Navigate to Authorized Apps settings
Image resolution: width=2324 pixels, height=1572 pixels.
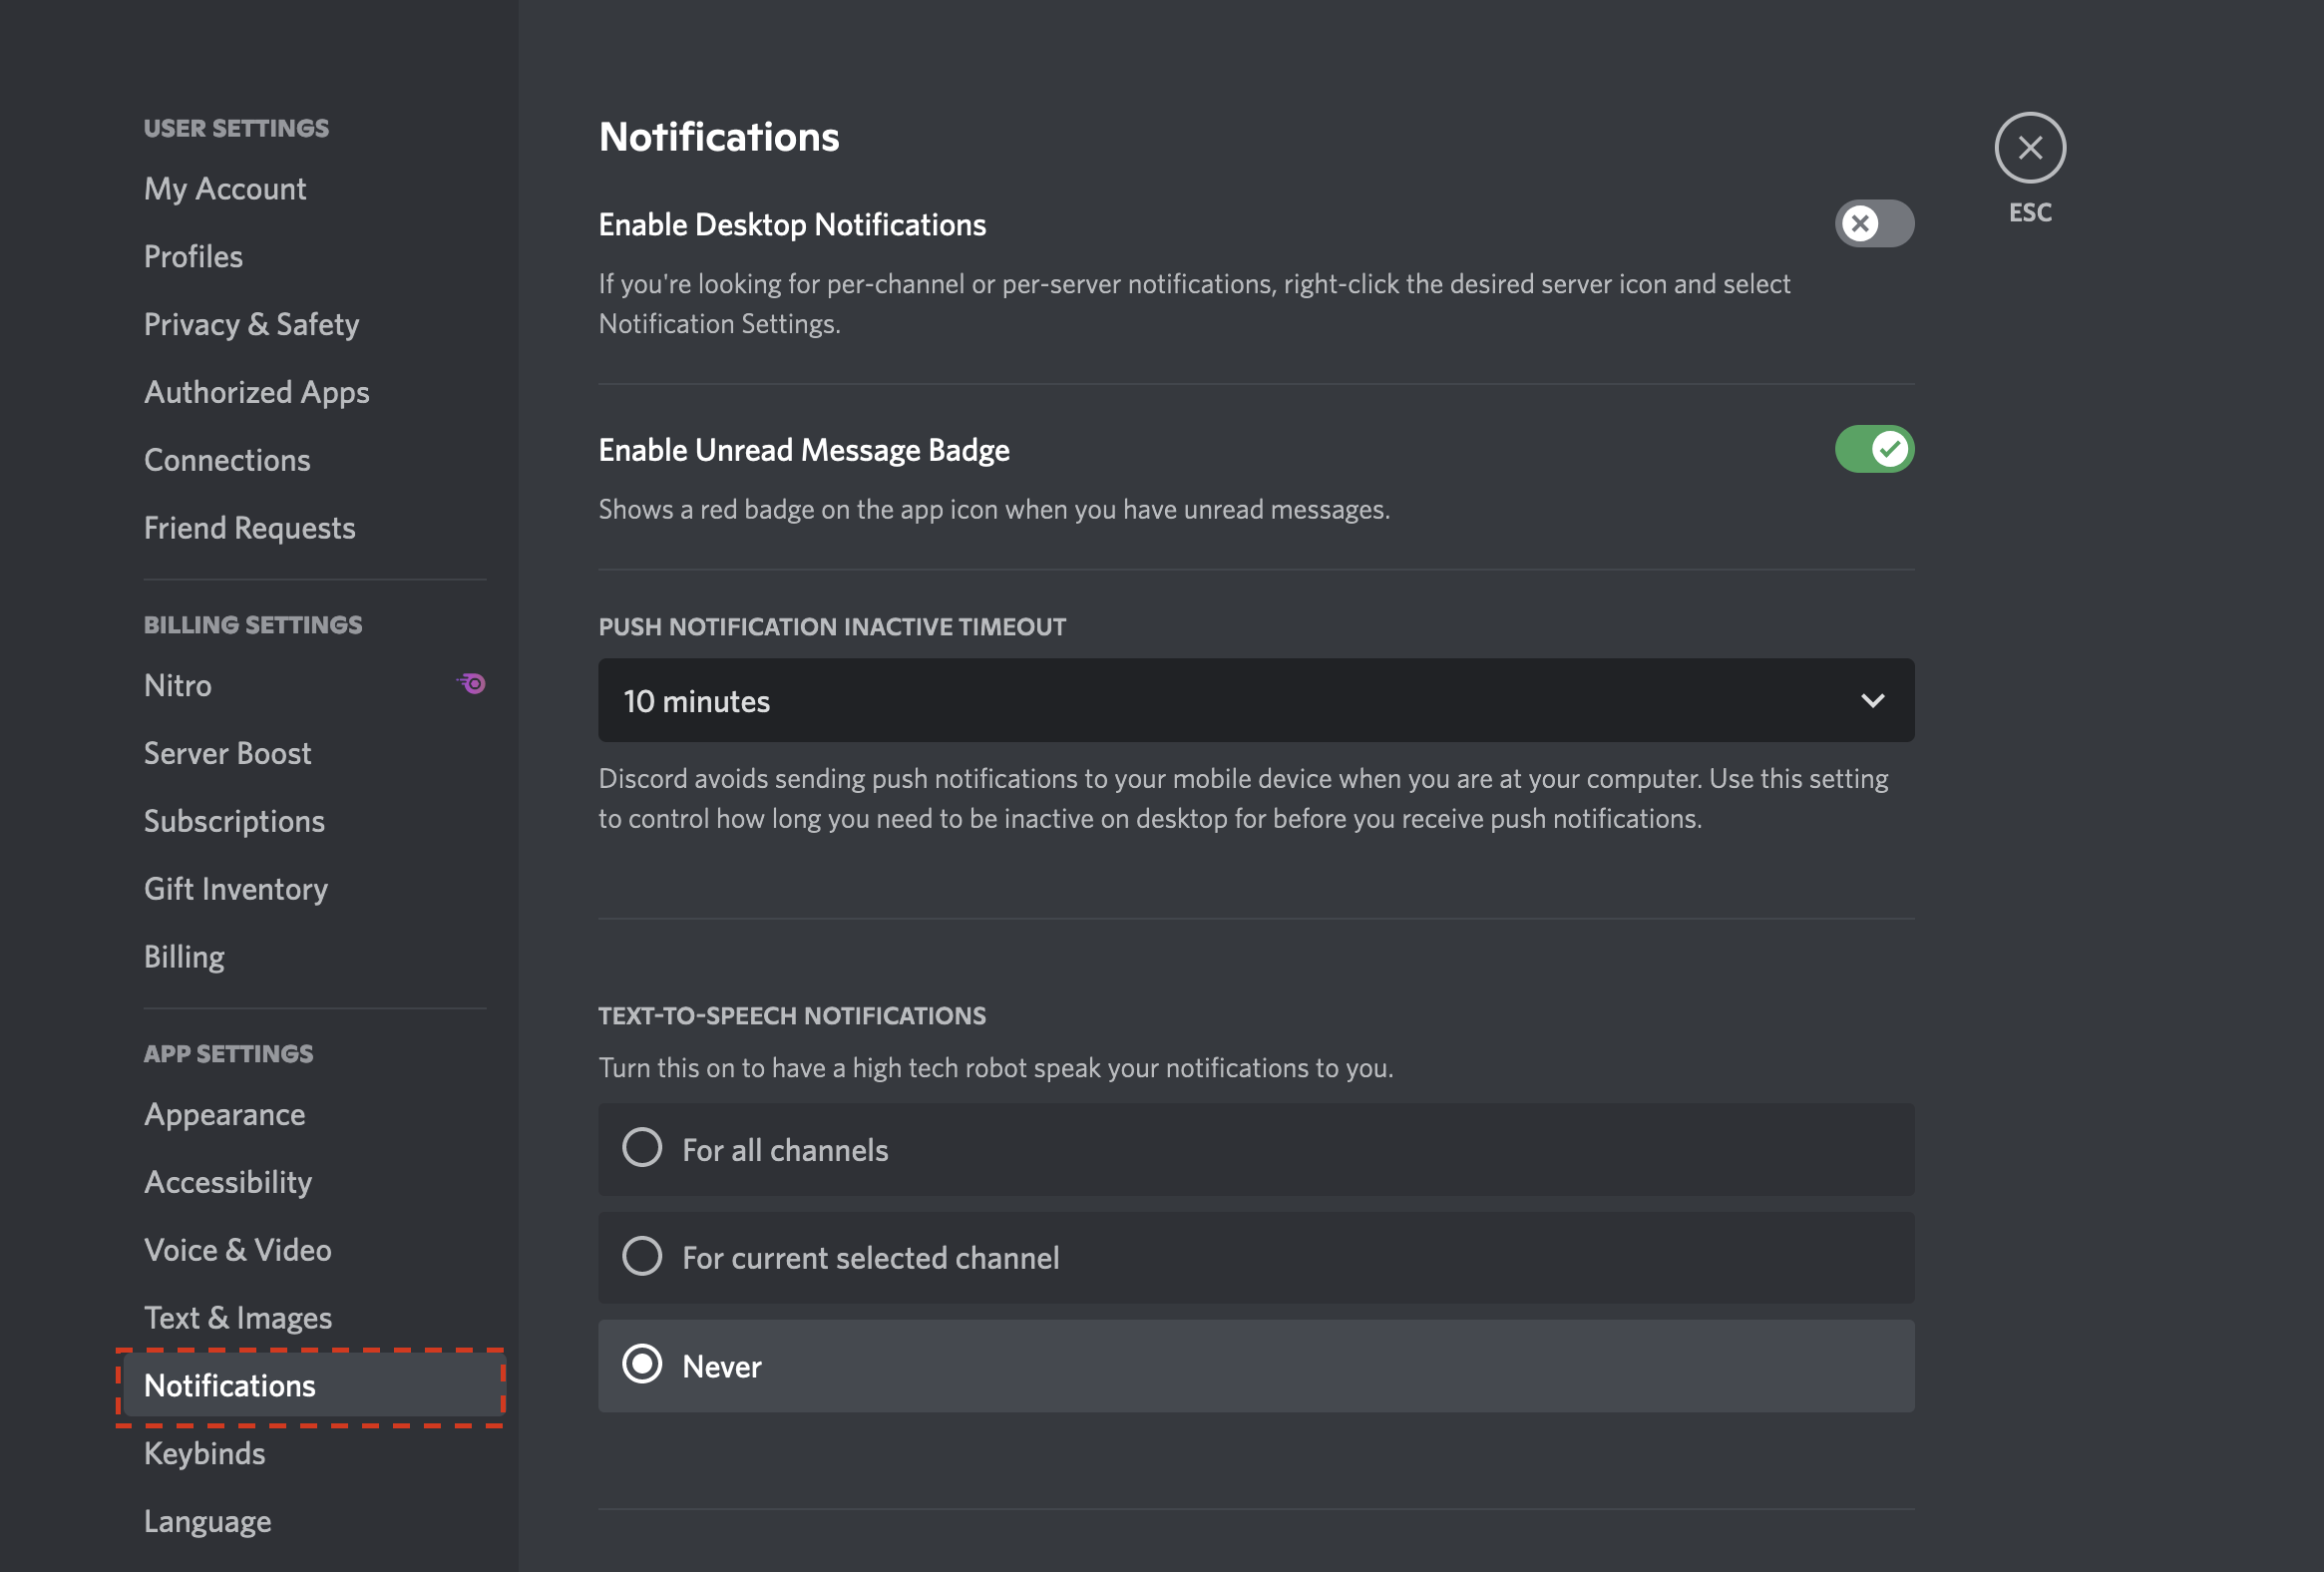(x=254, y=391)
